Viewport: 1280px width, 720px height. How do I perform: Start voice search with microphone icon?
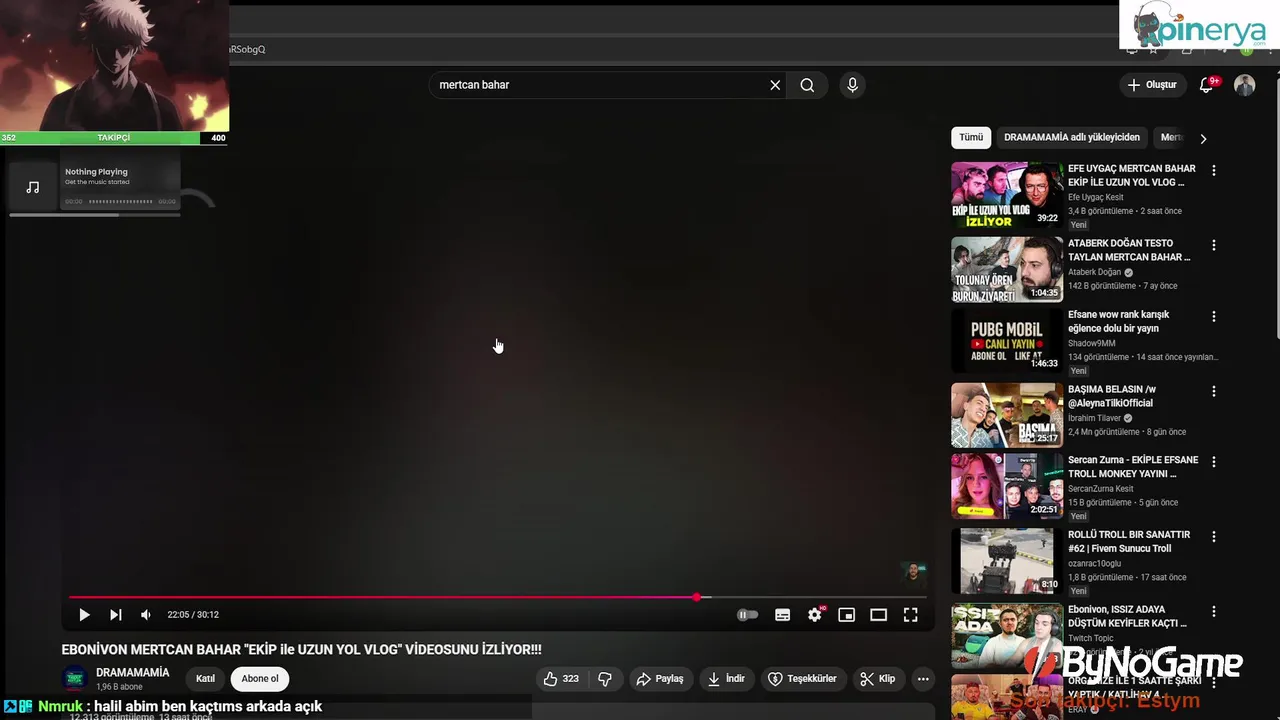[852, 85]
